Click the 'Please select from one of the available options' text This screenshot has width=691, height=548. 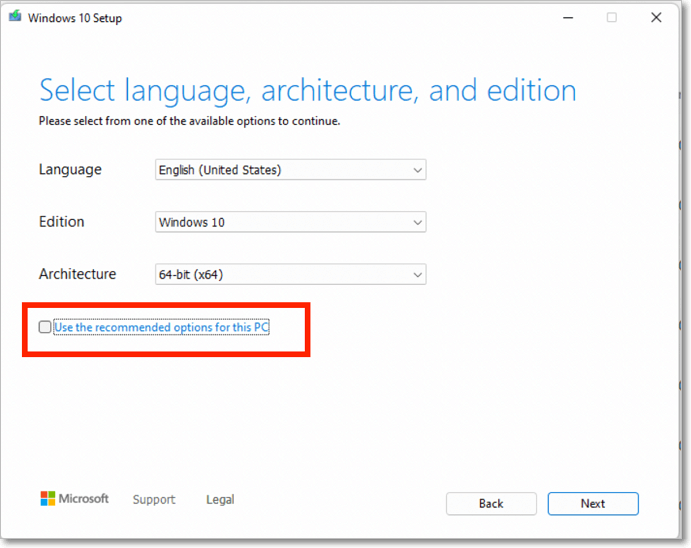tap(189, 121)
